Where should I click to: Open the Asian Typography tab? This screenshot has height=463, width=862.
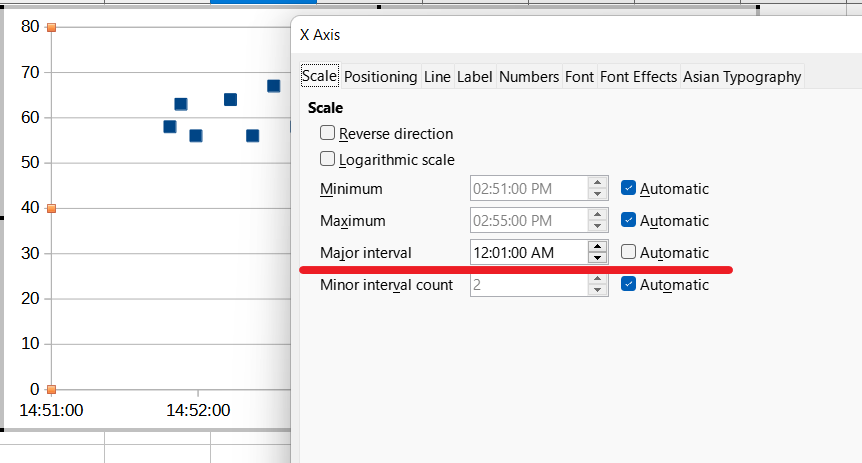(x=742, y=76)
